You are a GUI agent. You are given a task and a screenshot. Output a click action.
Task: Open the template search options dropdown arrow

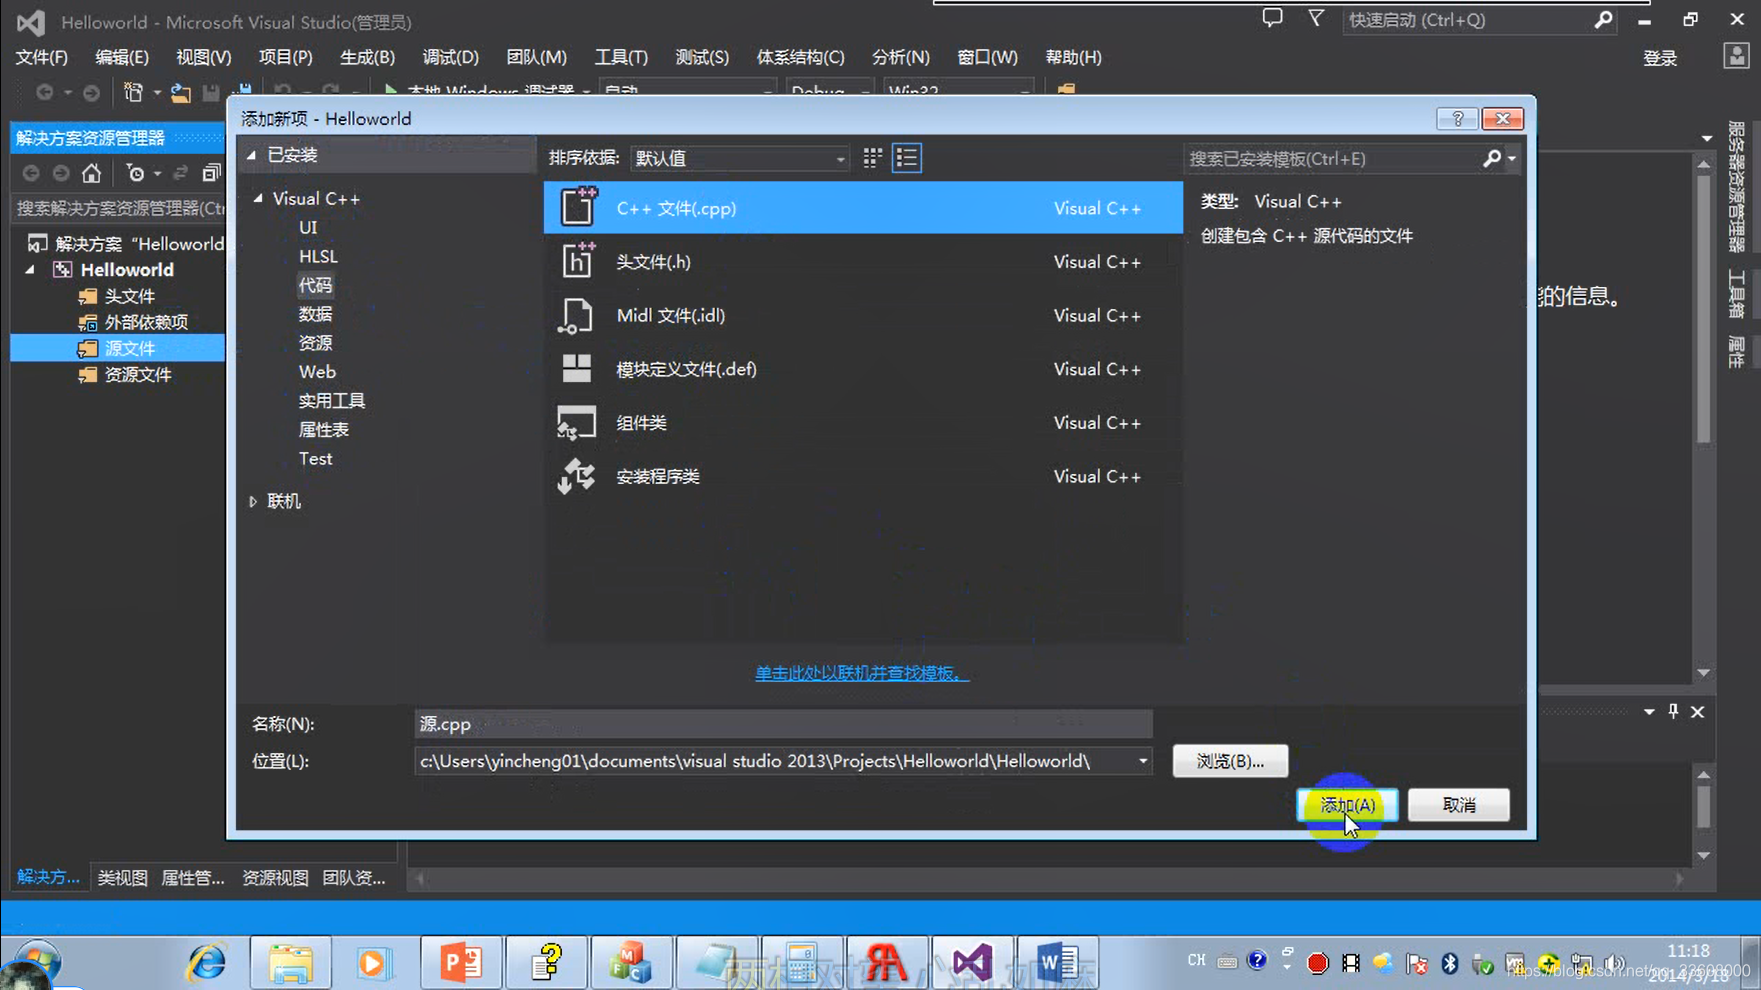coord(1511,158)
